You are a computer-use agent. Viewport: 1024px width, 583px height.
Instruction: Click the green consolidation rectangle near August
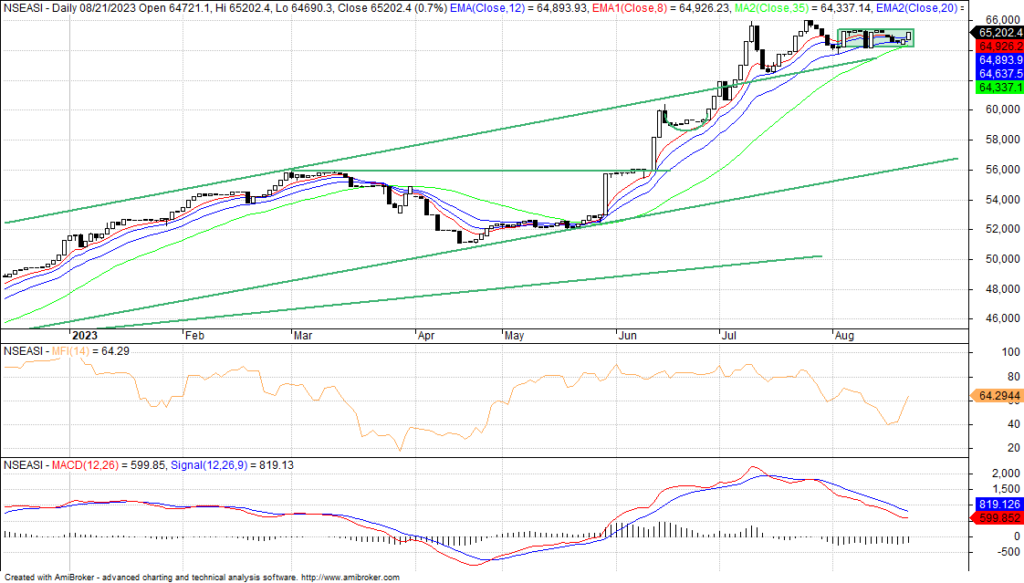click(x=875, y=37)
